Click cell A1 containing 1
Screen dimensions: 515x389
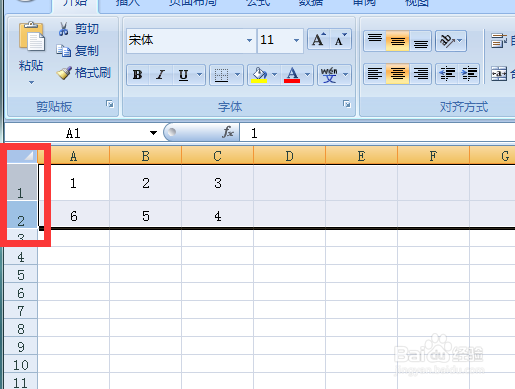click(x=74, y=183)
